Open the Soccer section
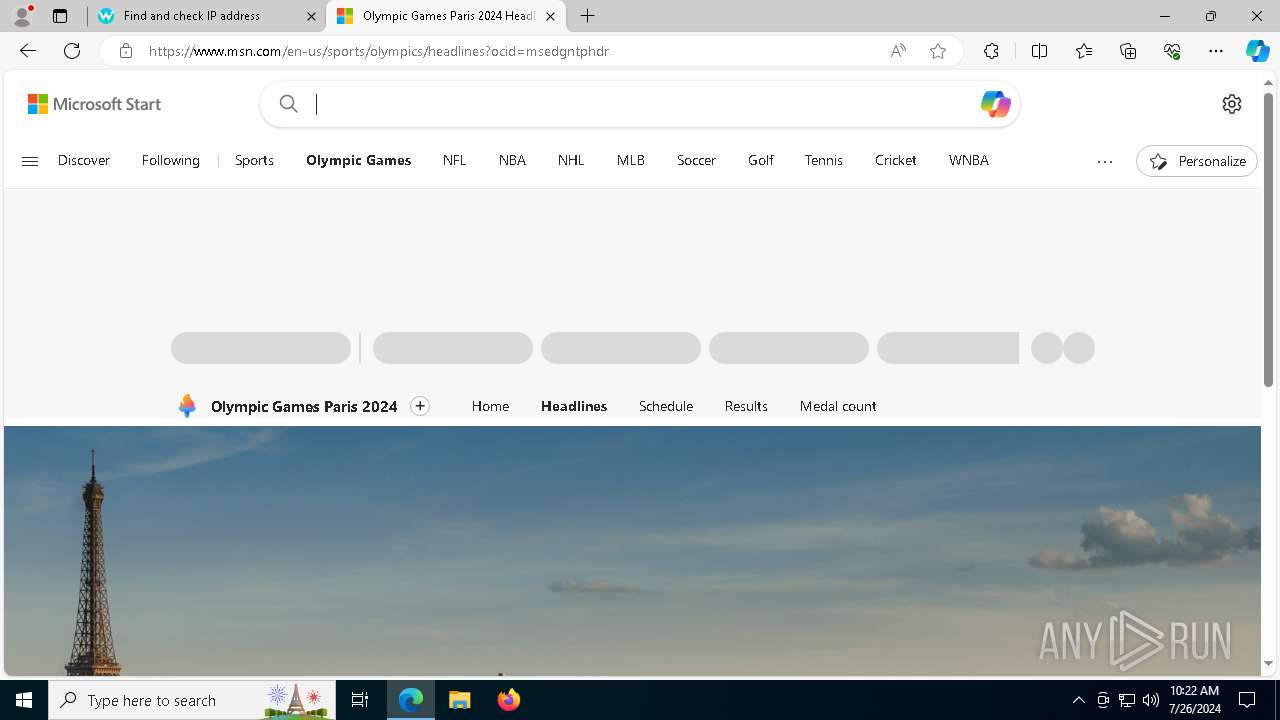1280x720 pixels. pyautogui.click(x=696, y=160)
